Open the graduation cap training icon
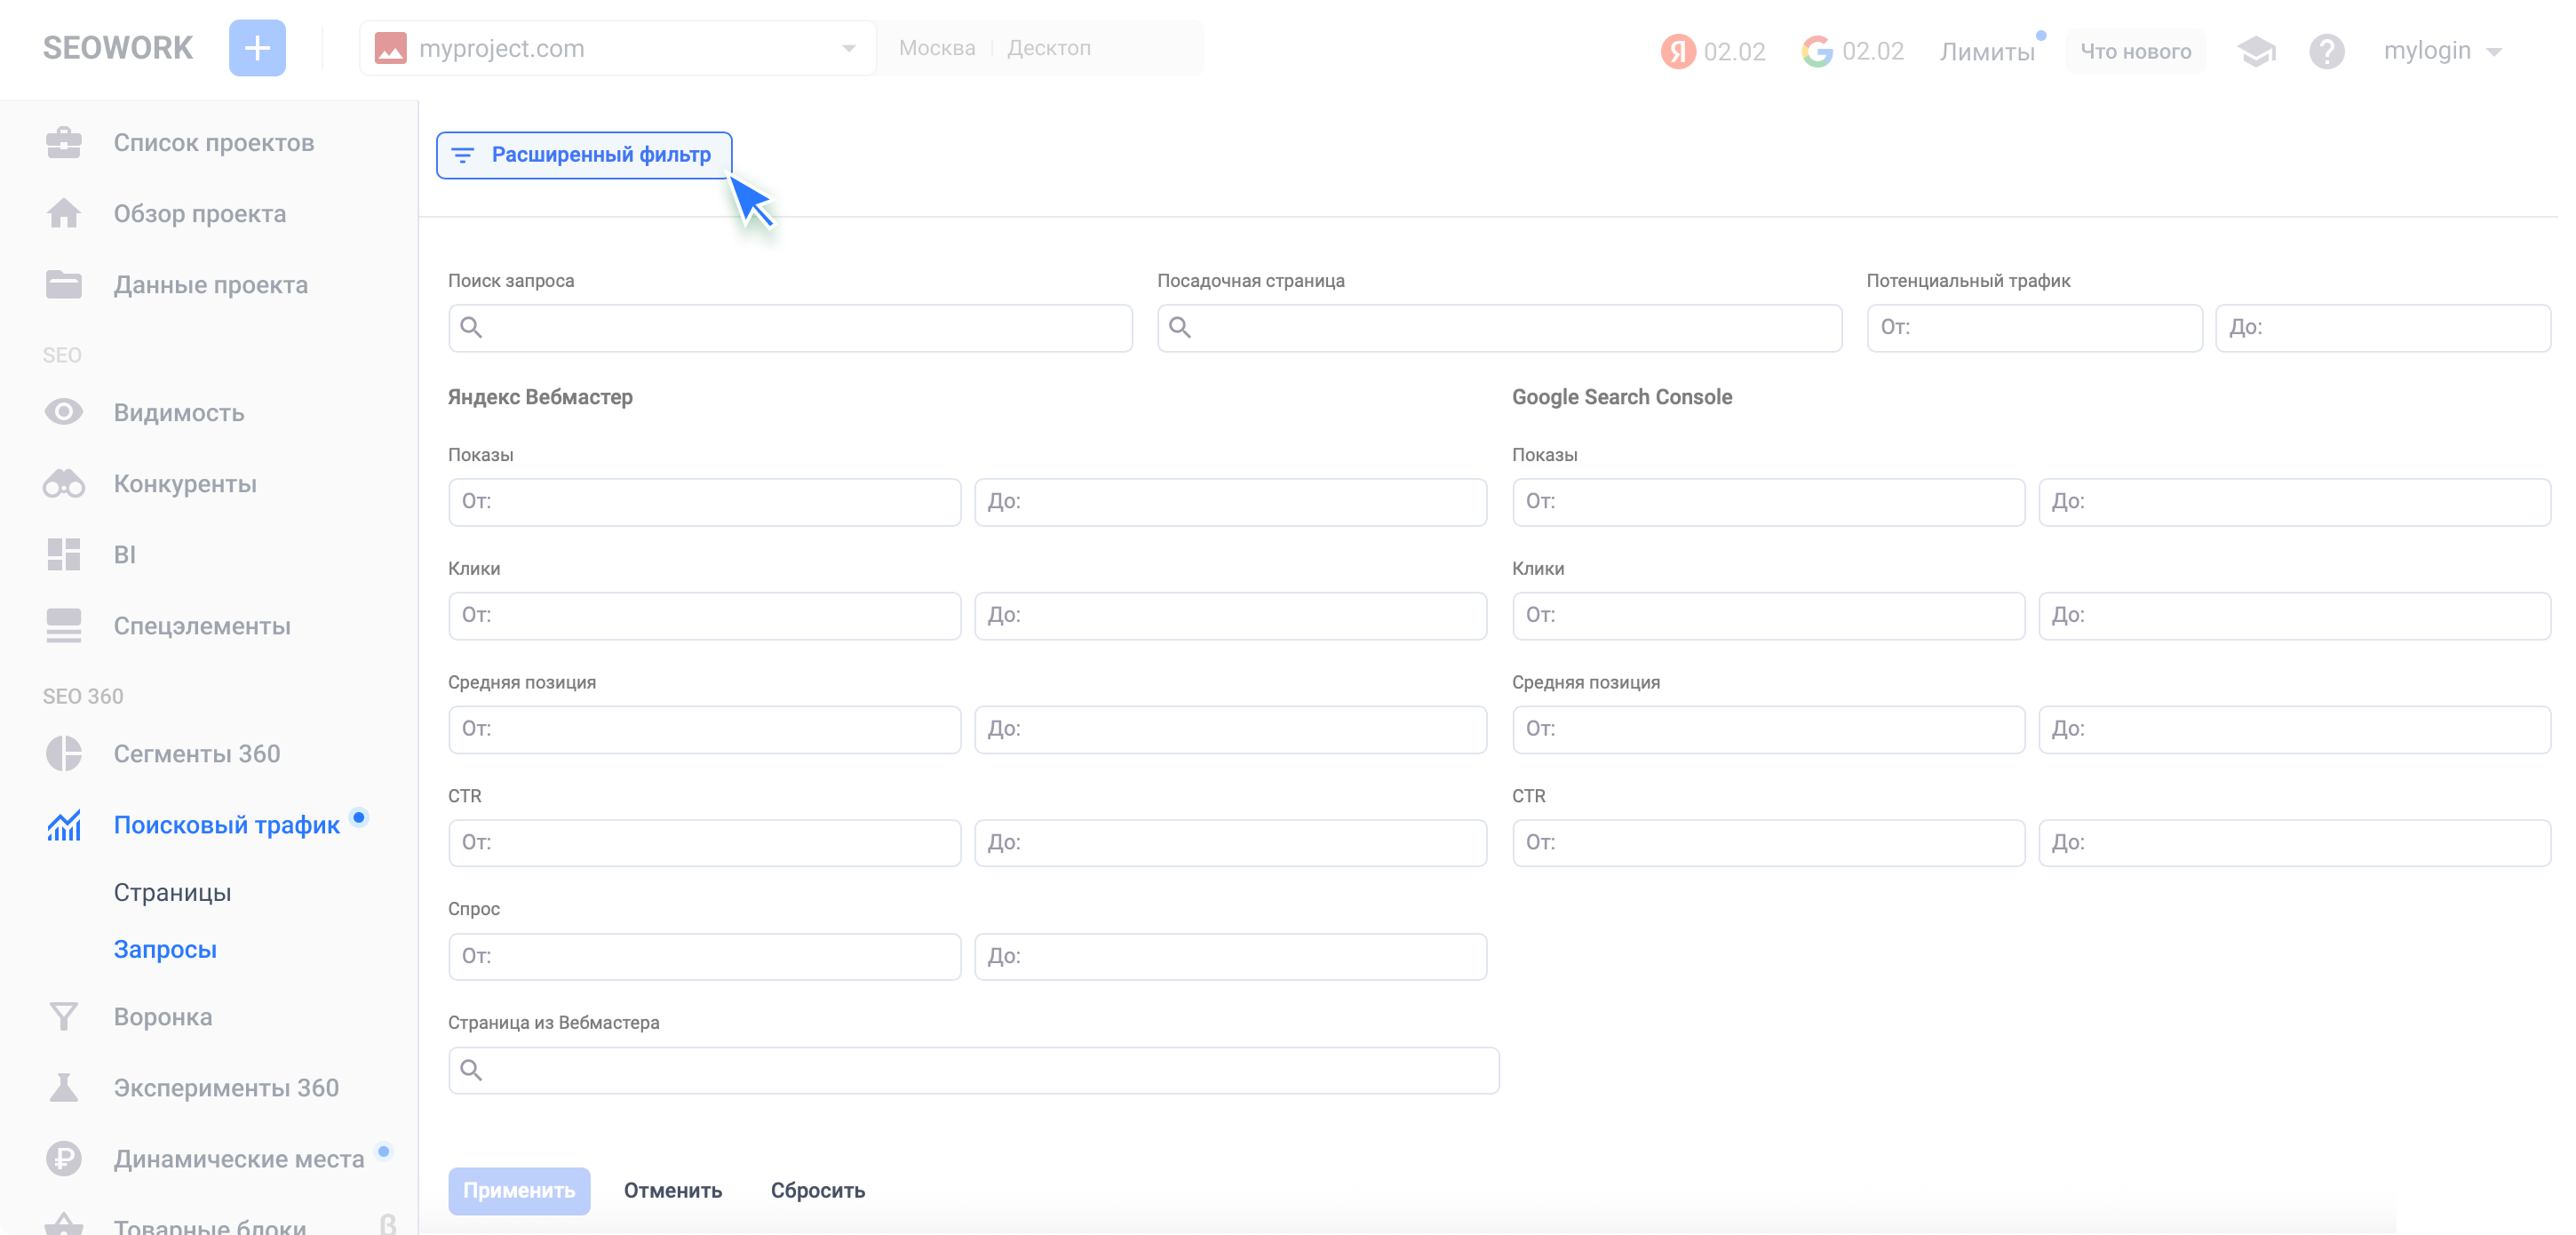The height and width of the screenshot is (1235, 2576). pyautogui.click(x=2255, y=51)
